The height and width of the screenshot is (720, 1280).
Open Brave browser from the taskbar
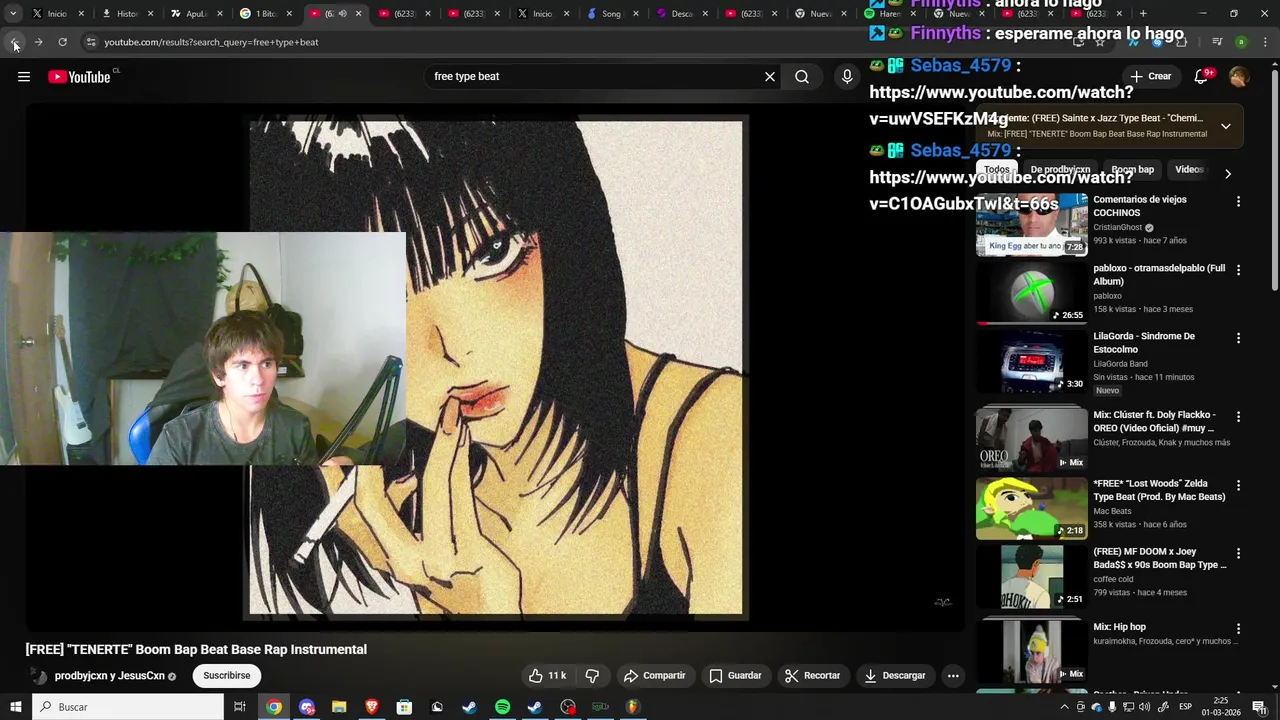tap(372, 707)
